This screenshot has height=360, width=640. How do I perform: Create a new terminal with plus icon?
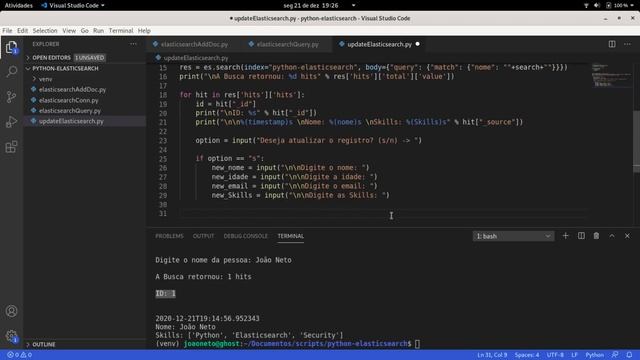565,236
